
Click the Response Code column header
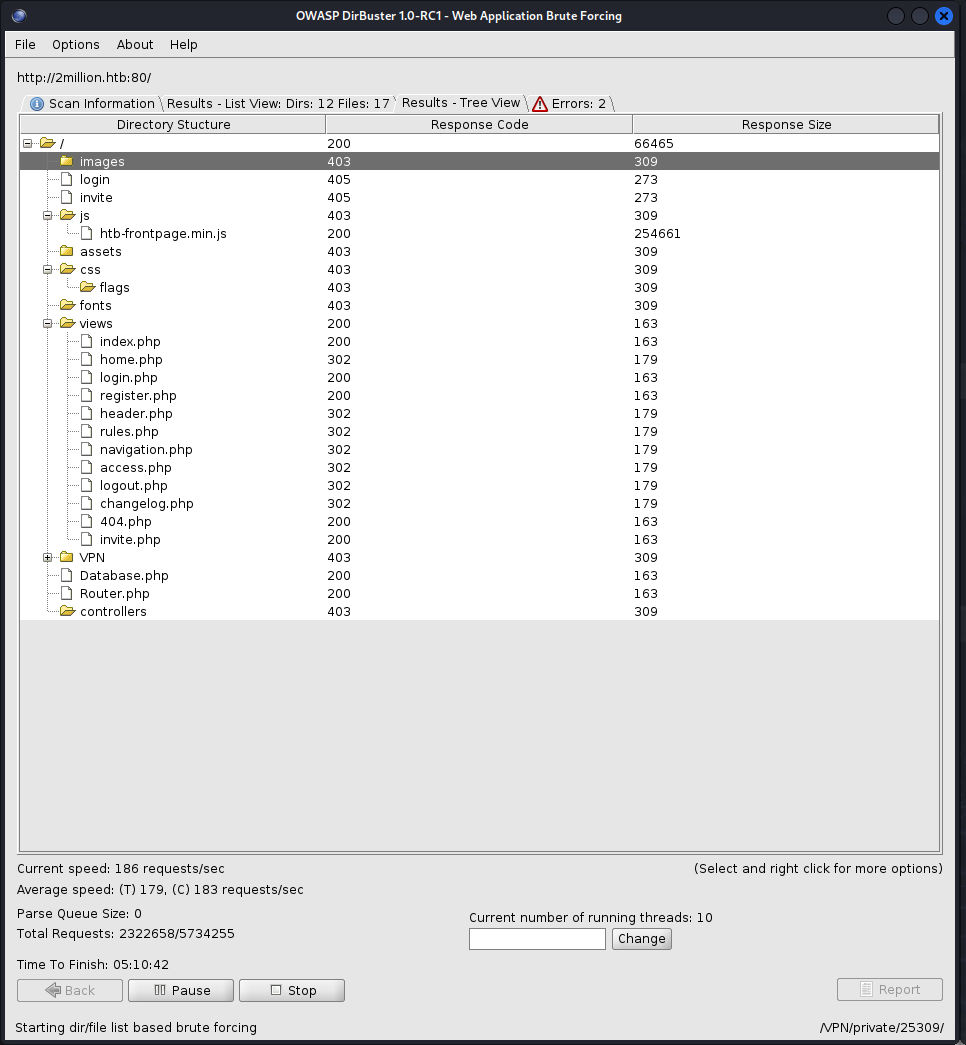[x=479, y=125]
